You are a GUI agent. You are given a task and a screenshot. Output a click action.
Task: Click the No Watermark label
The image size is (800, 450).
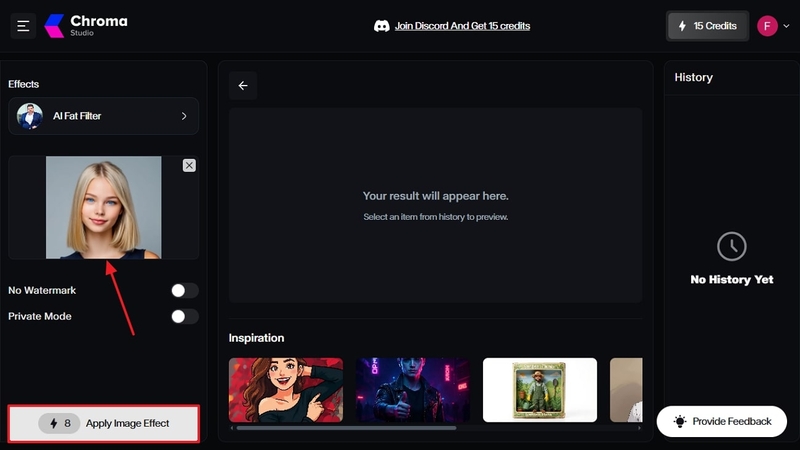point(42,290)
